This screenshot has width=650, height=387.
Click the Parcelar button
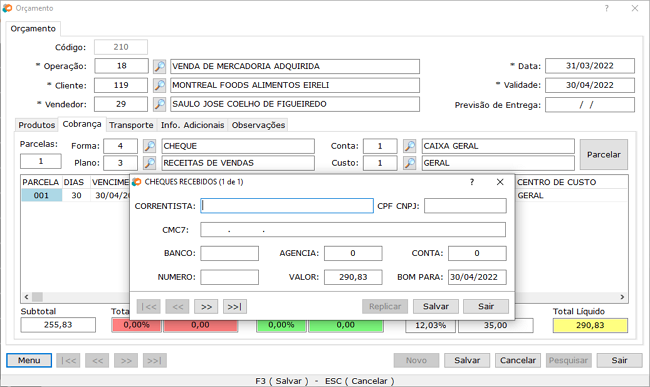pyautogui.click(x=604, y=155)
